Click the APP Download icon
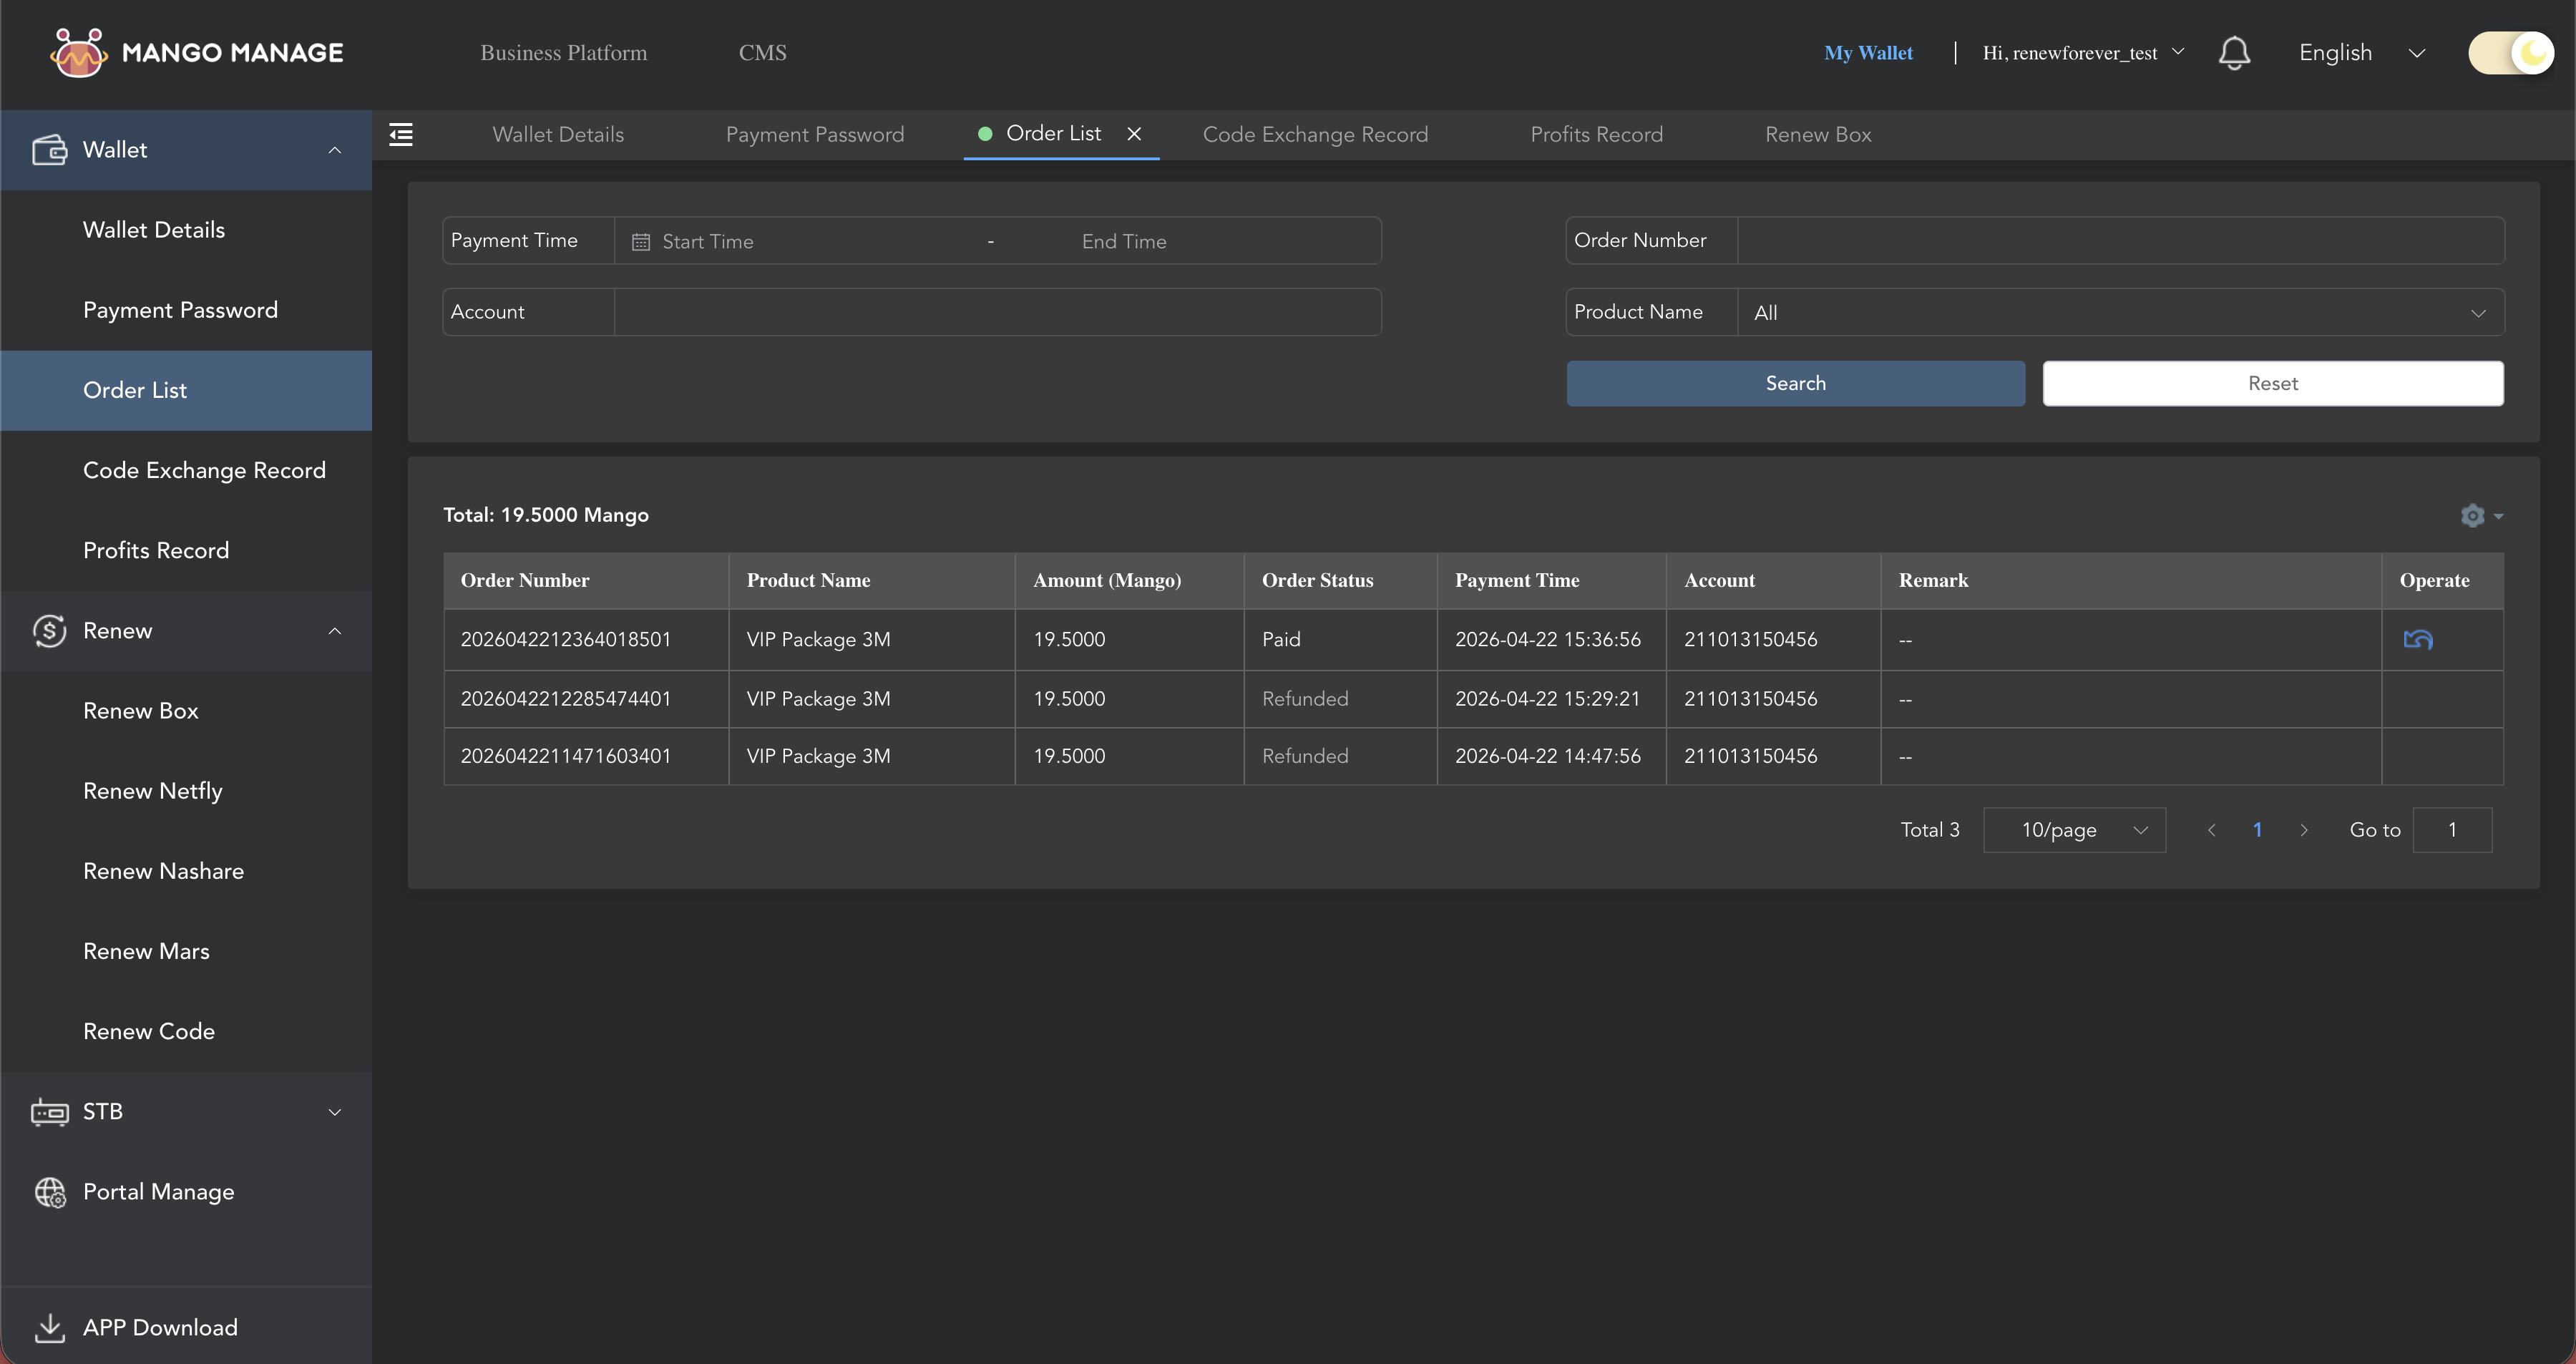The image size is (2576, 1364). point(49,1327)
